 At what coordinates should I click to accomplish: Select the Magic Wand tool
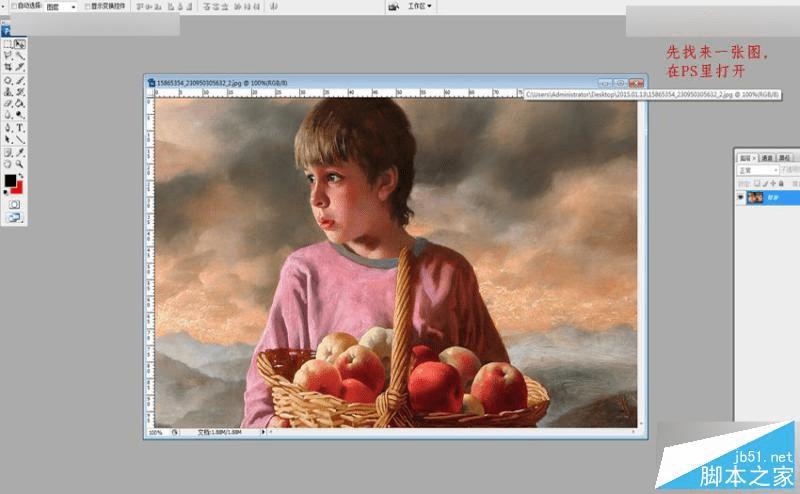(19, 56)
